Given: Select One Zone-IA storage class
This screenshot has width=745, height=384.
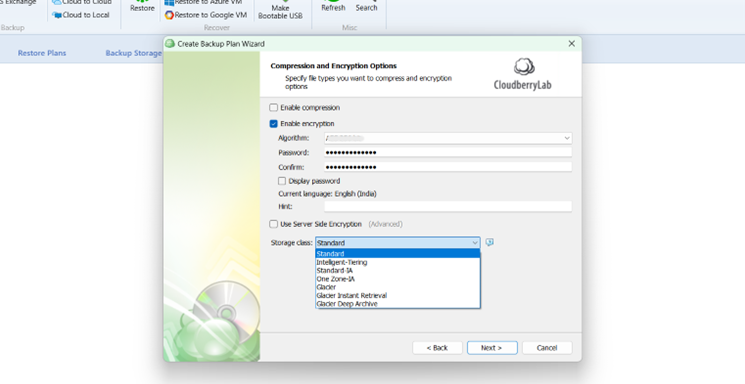Looking at the screenshot, I should (x=398, y=279).
